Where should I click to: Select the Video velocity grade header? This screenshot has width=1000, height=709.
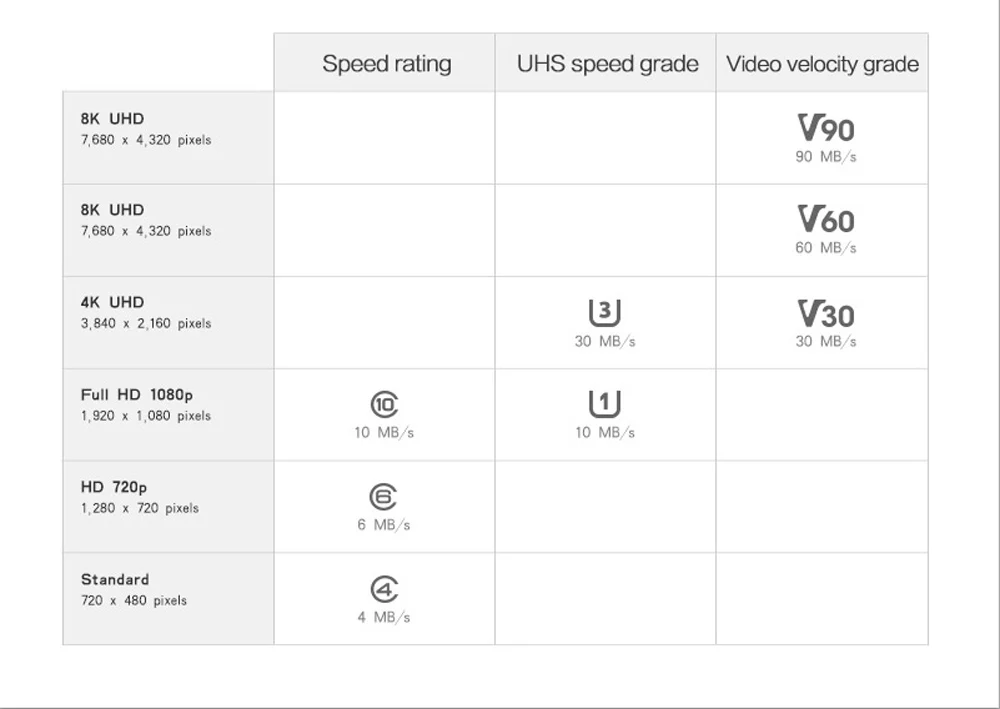(822, 64)
